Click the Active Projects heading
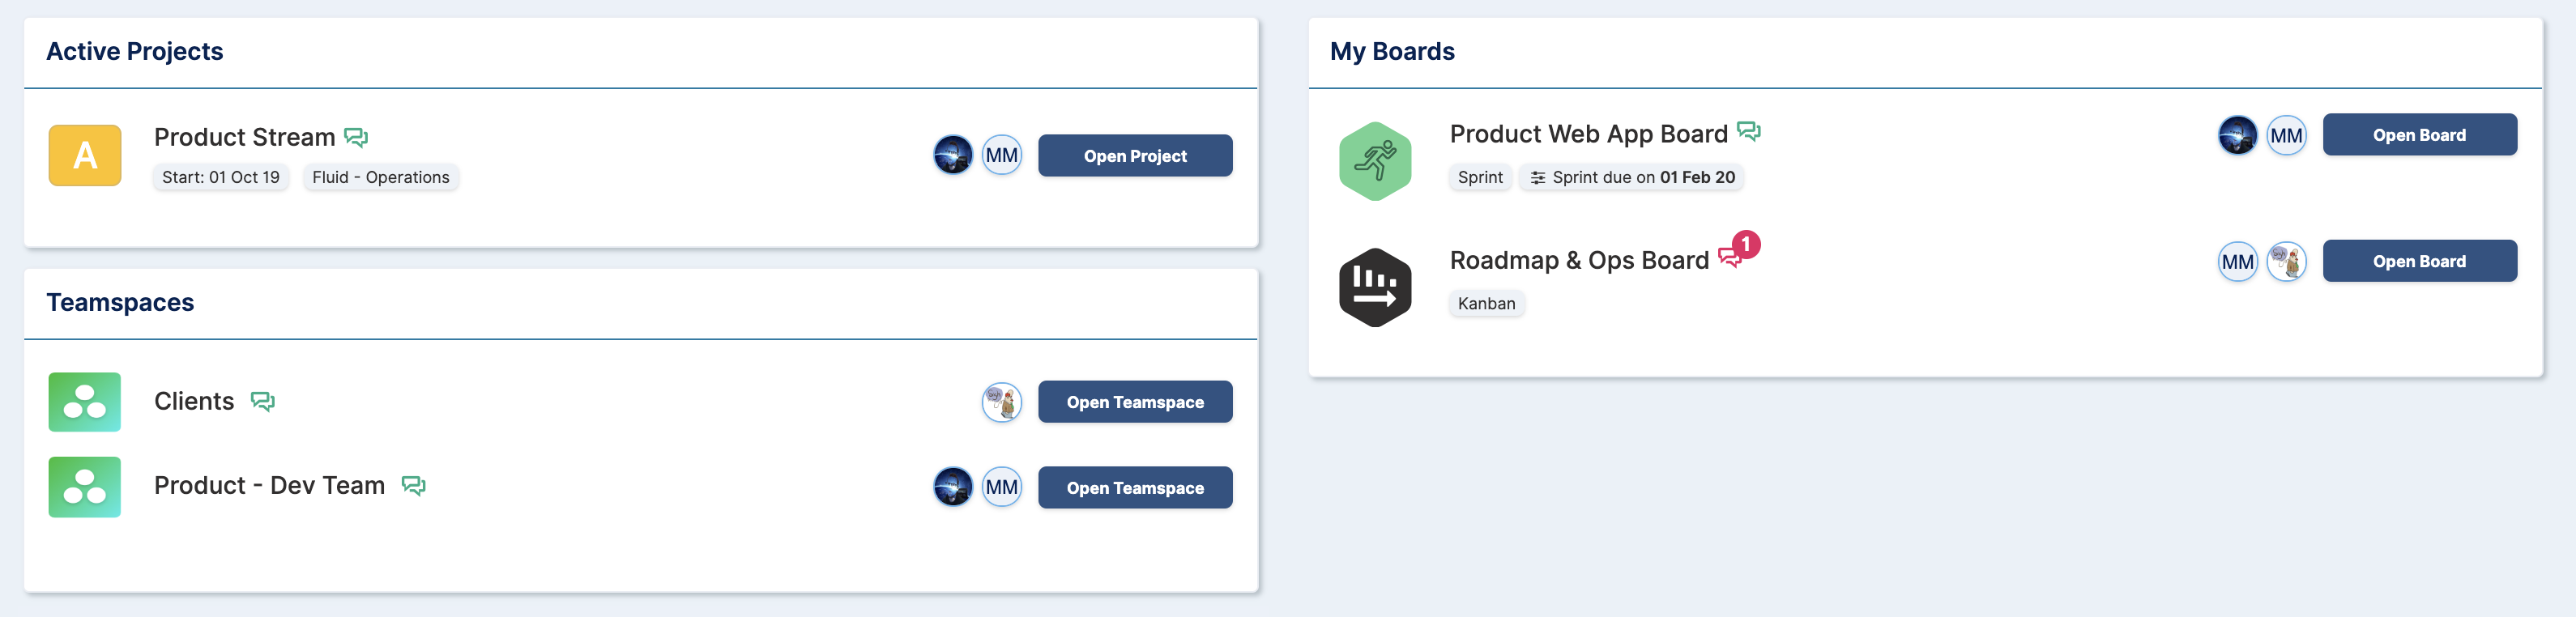 pyautogui.click(x=135, y=51)
